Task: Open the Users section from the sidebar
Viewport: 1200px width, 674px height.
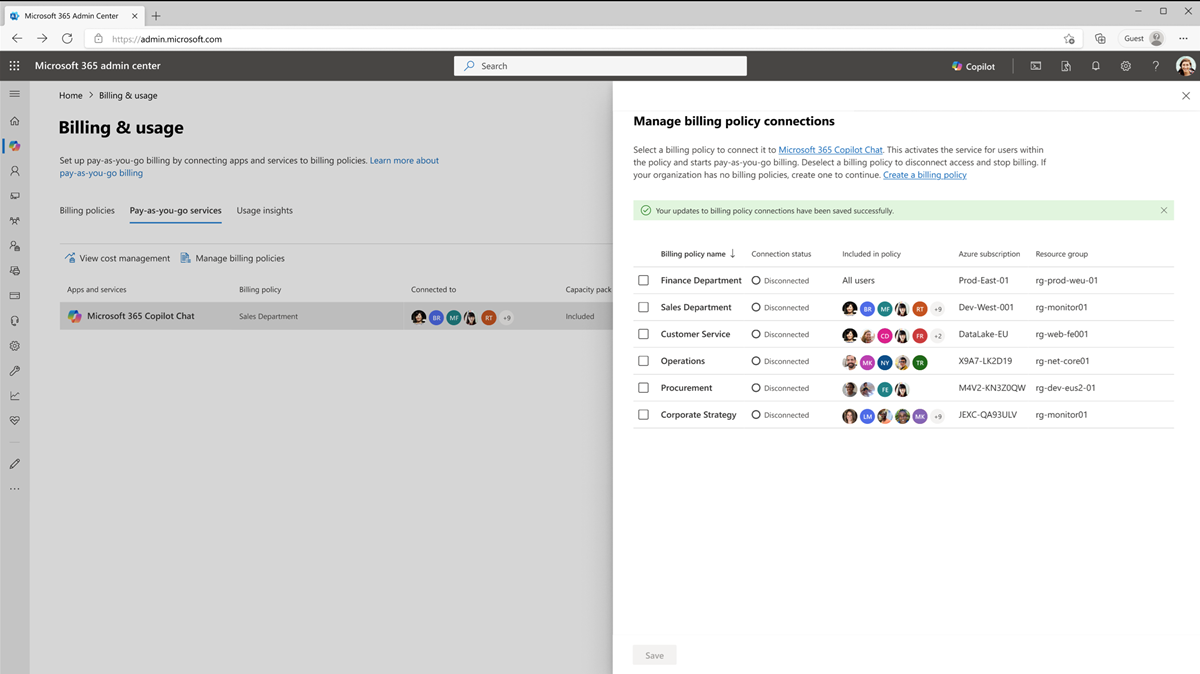Action: point(14,171)
